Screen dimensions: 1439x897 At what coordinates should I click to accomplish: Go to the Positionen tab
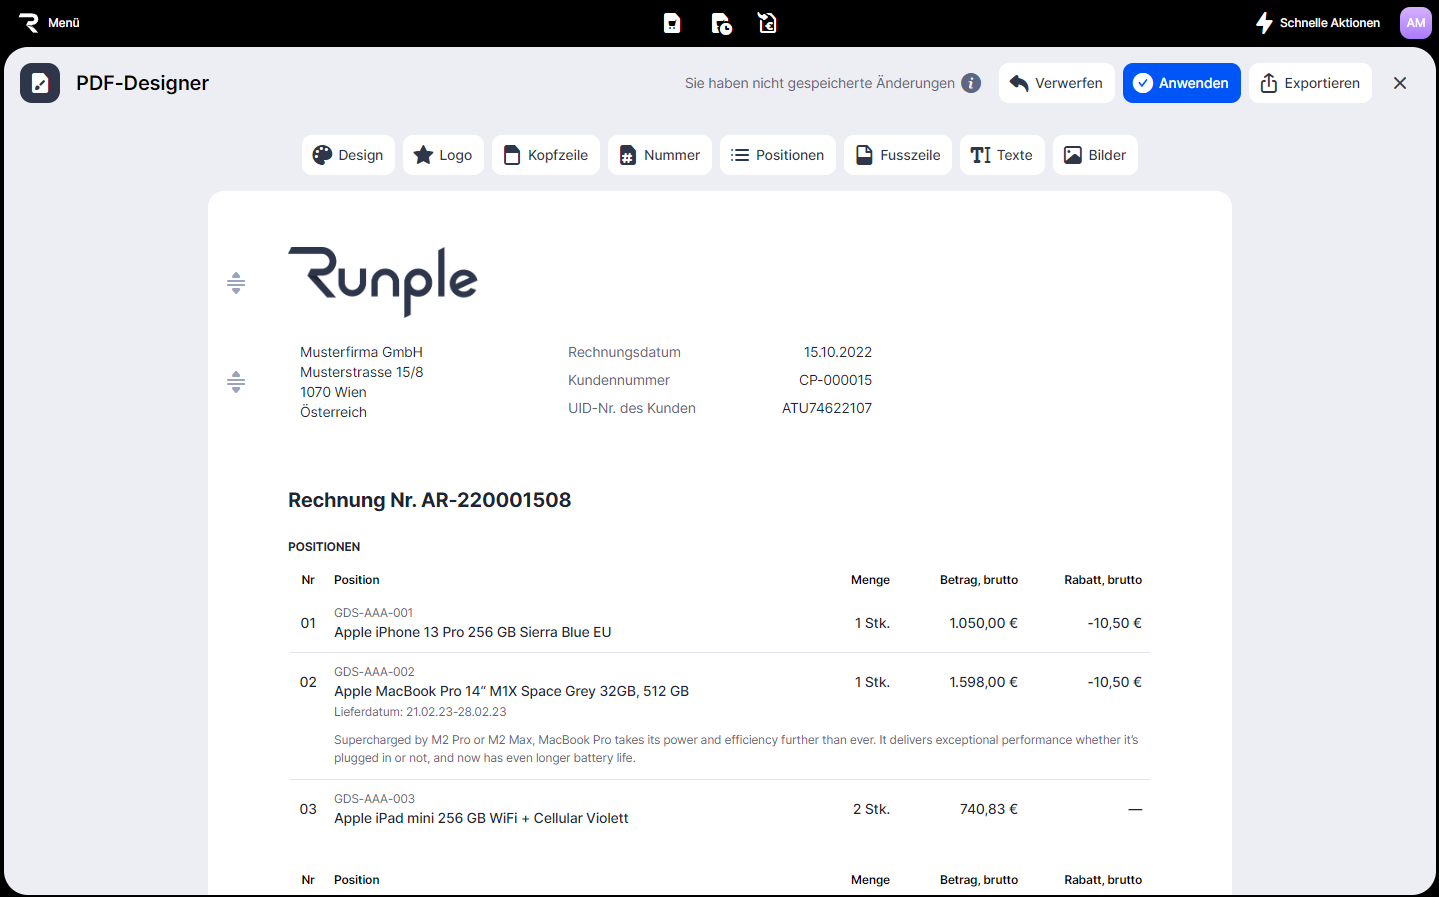click(778, 155)
